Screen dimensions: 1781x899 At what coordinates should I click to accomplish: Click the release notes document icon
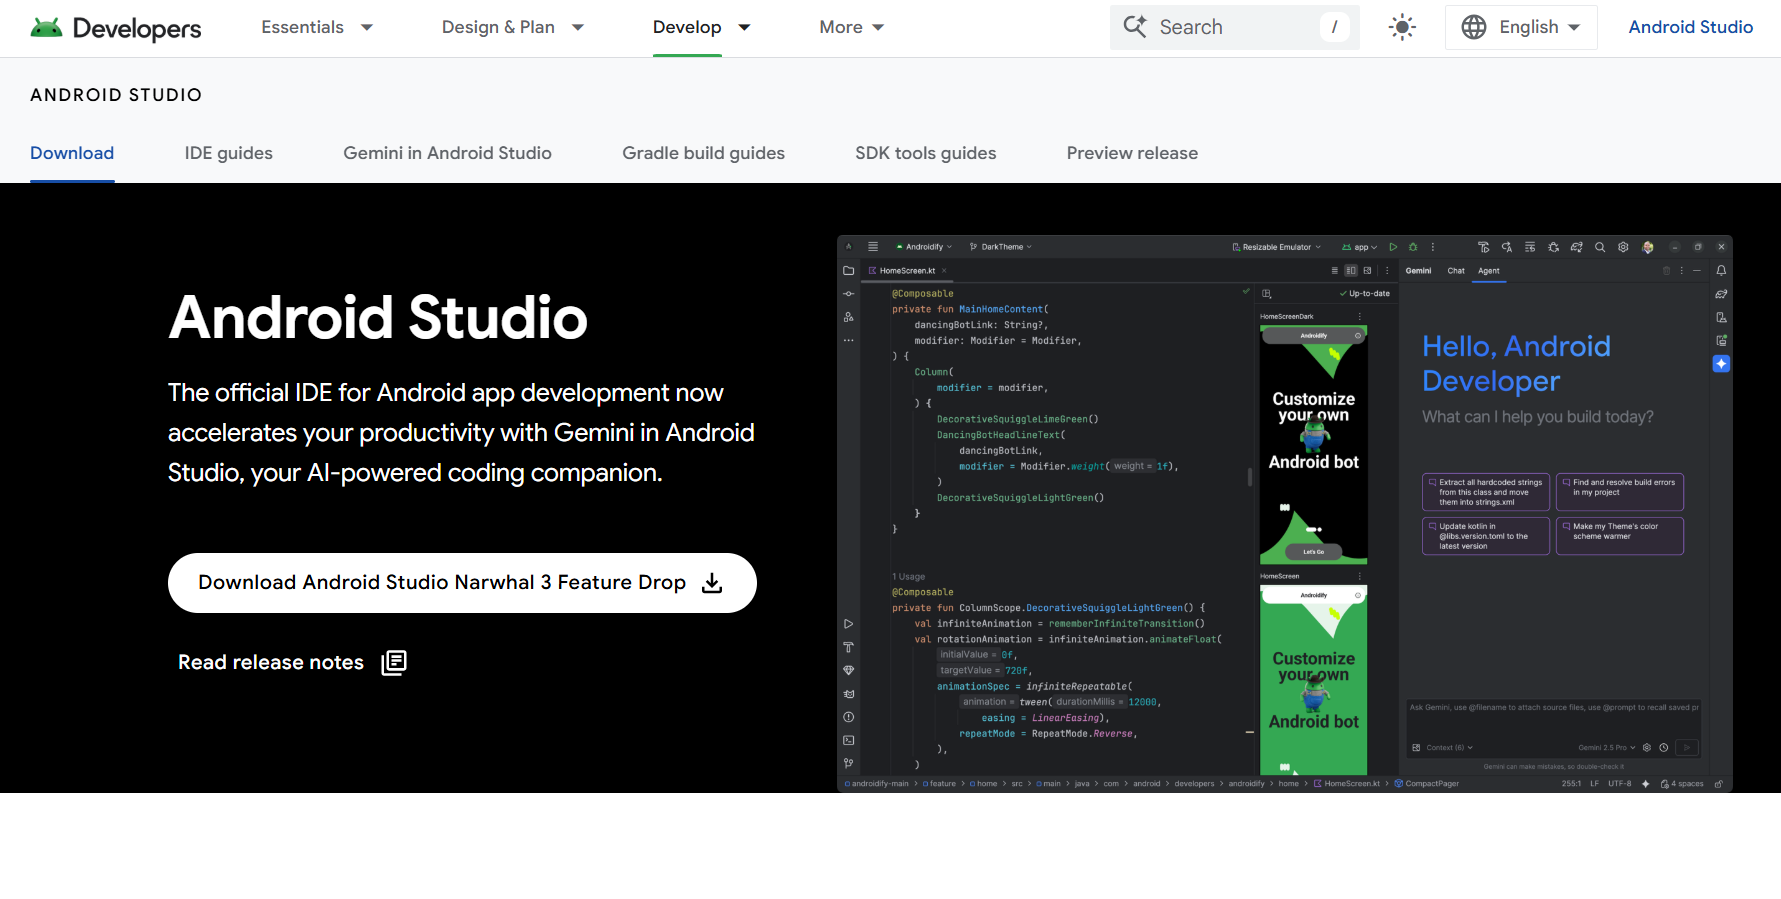[394, 663]
